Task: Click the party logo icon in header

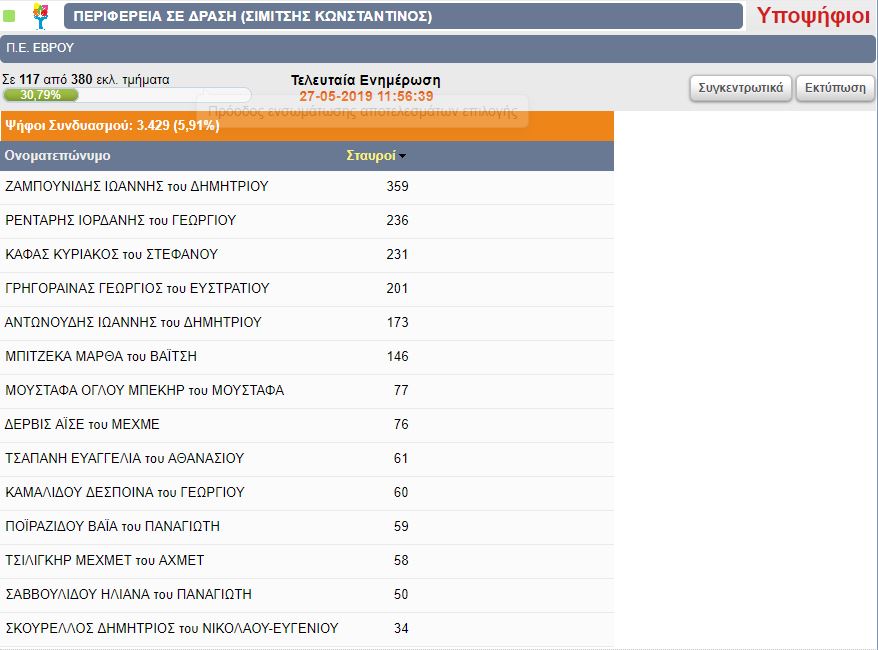Action: (x=40, y=15)
